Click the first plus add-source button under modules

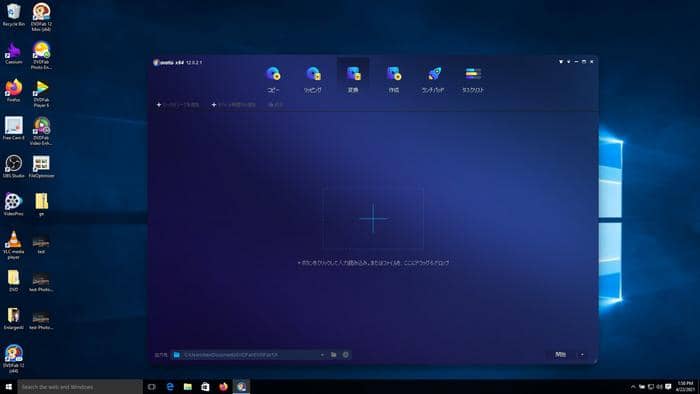(x=178, y=104)
